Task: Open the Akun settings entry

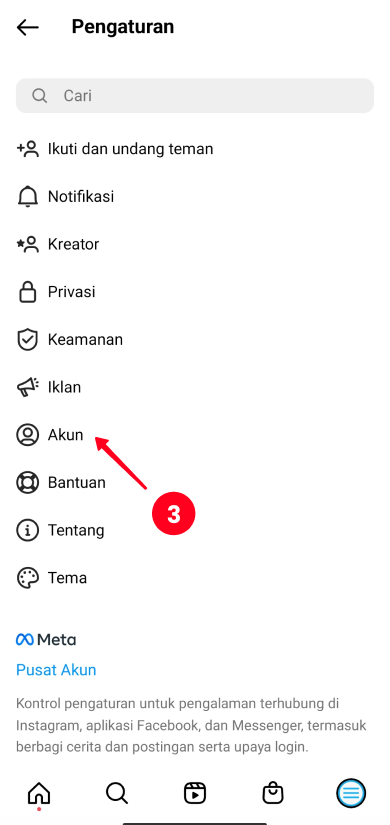Action: click(195, 435)
